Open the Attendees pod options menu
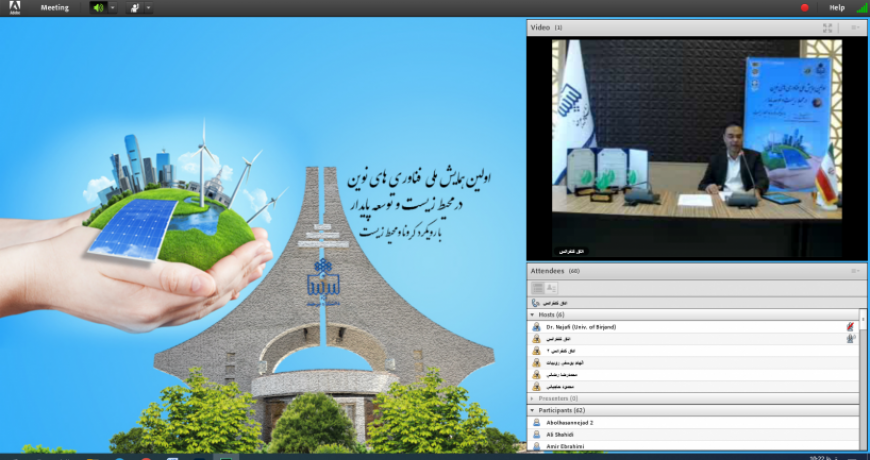This screenshot has width=870, height=460. tap(855, 271)
